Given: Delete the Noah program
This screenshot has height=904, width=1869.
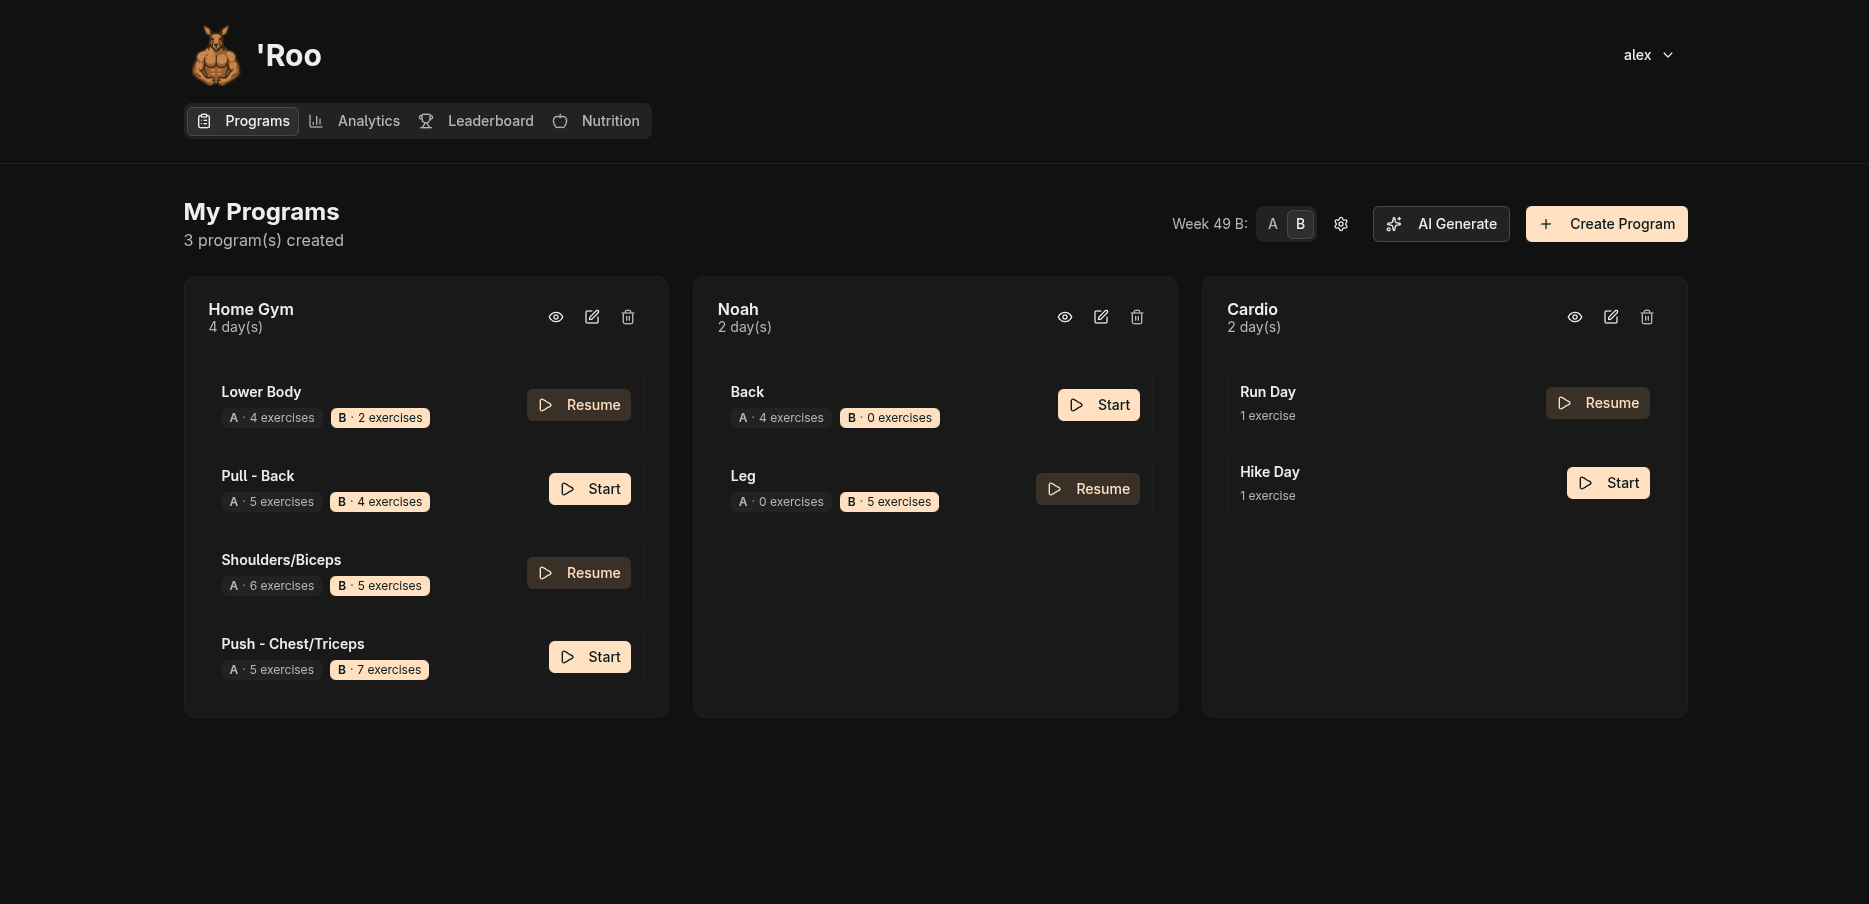Looking at the screenshot, I should point(1137,317).
